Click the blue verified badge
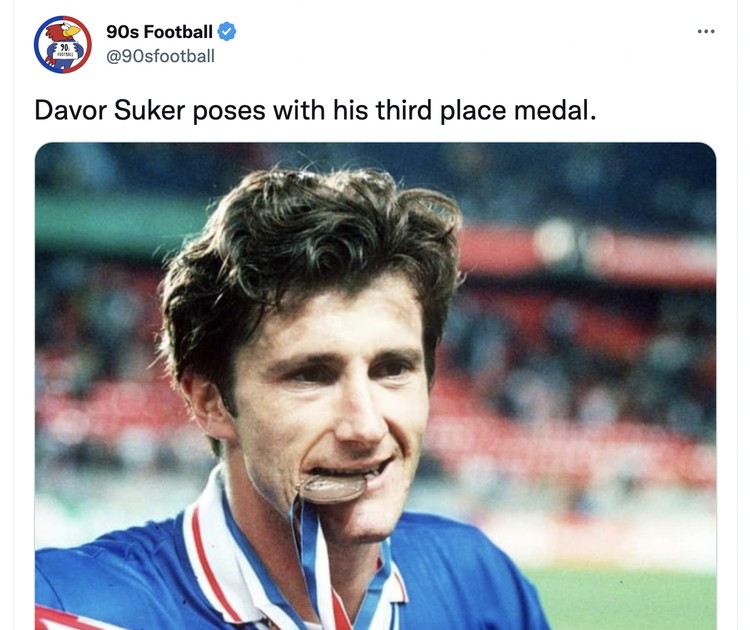 [227, 32]
